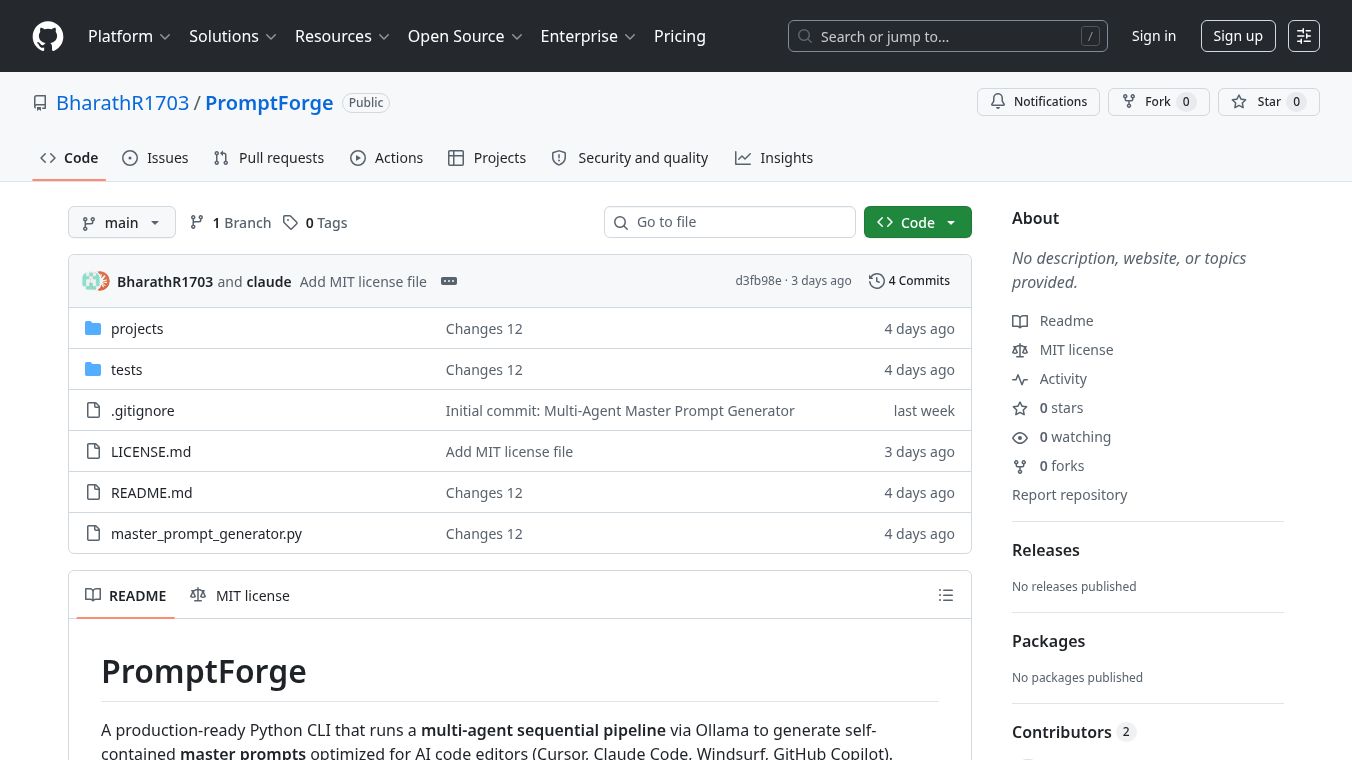
Task: Open the d3fb98e commit hash
Action: point(758,281)
